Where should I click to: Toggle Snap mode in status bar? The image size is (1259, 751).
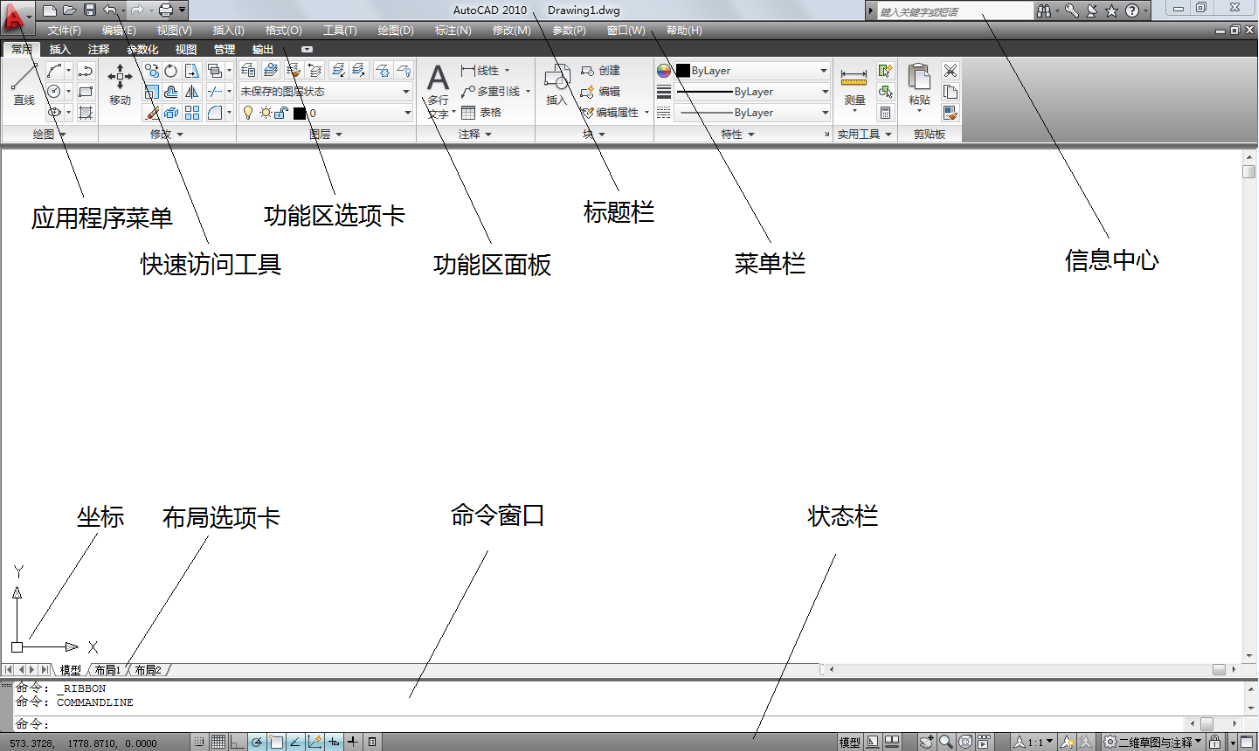[199, 742]
